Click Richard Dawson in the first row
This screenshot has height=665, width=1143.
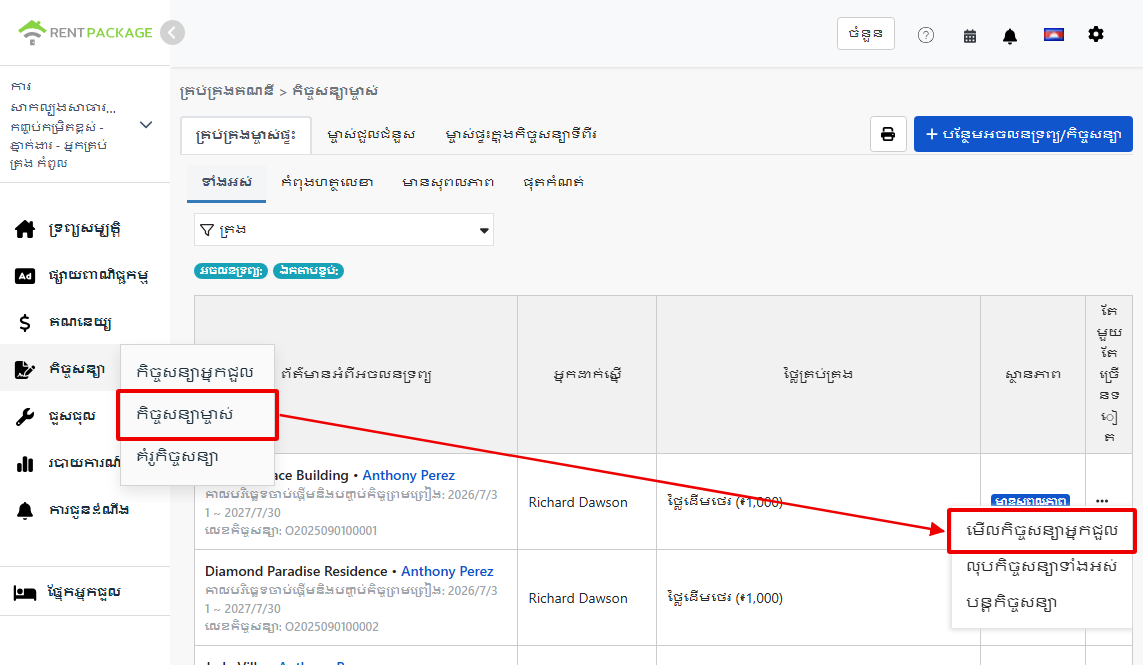coord(578,502)
